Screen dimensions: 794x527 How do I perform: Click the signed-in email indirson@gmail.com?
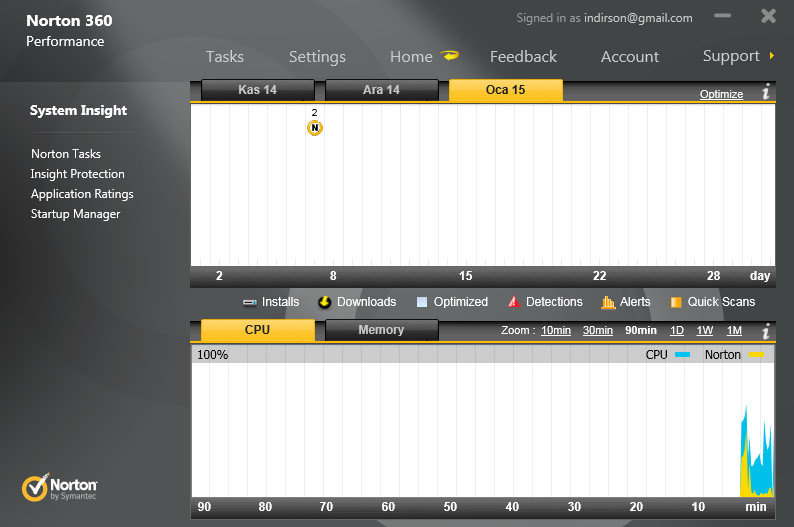(638, 18)
